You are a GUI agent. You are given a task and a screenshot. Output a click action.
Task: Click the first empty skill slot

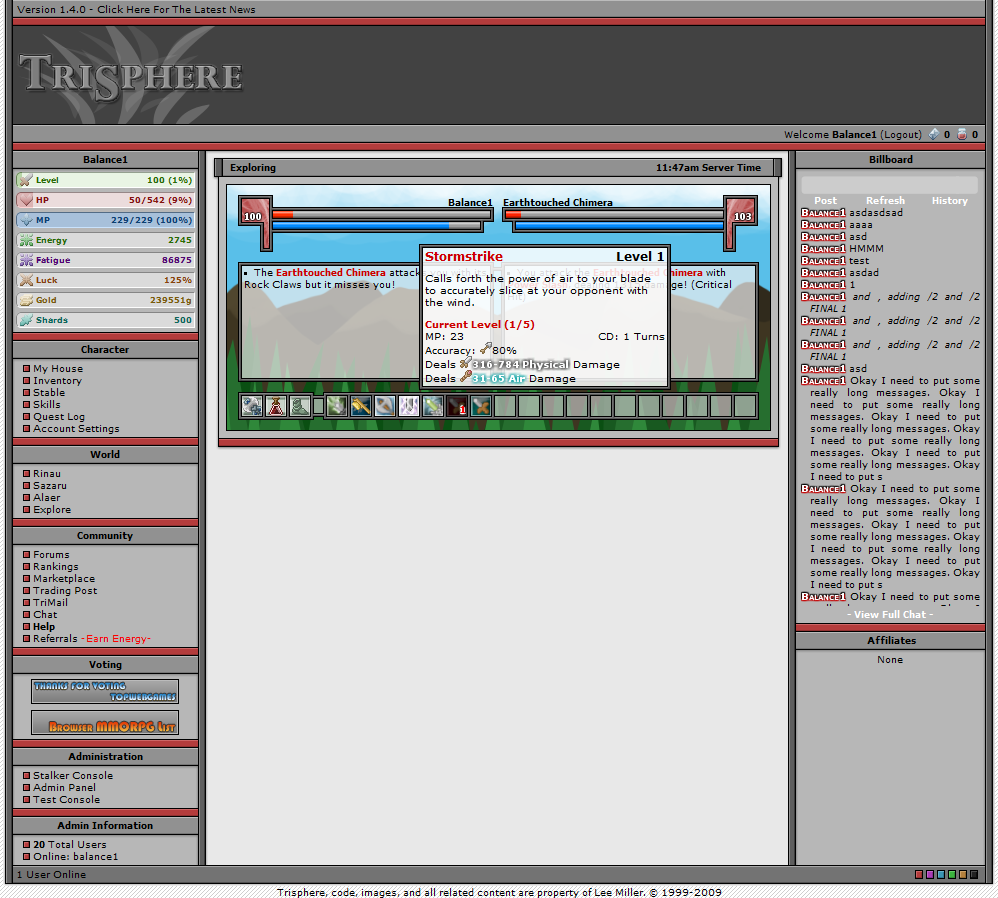coord(505,406)
